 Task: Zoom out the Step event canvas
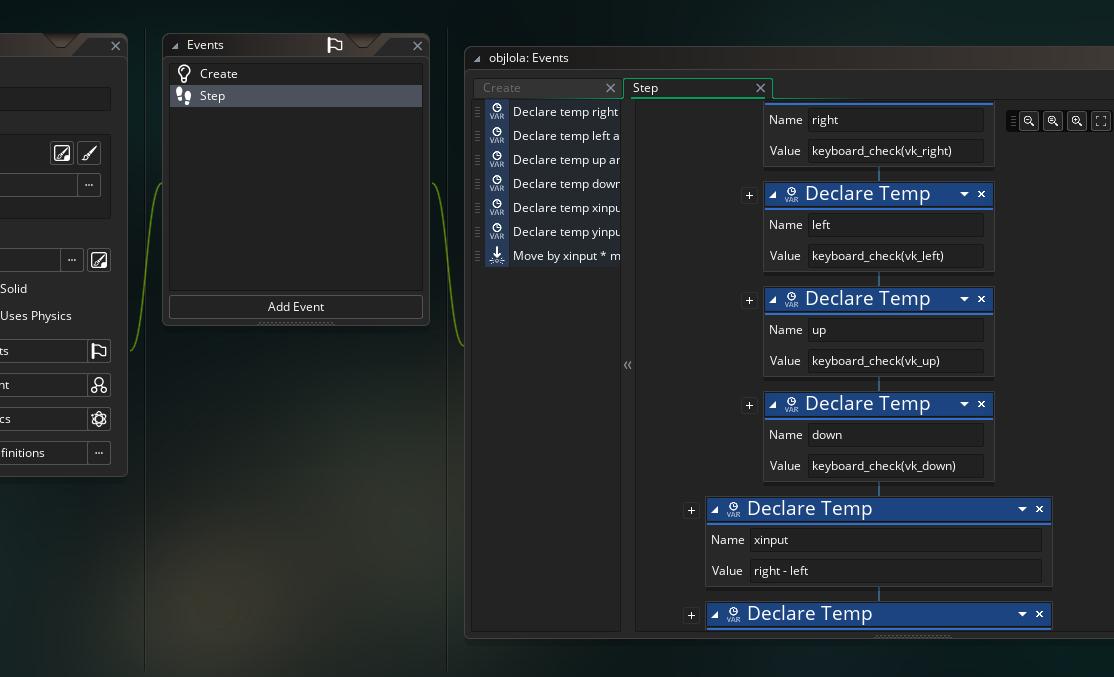1029,121
